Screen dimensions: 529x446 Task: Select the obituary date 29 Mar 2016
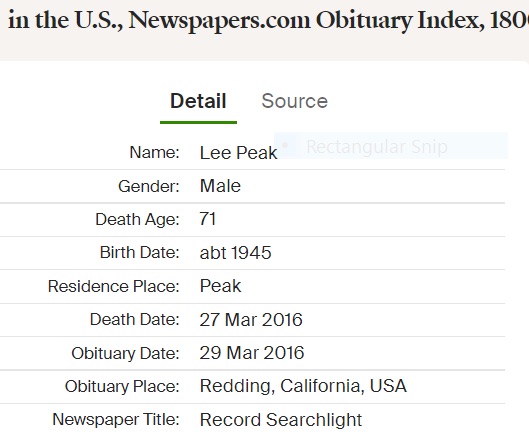[252, 353]
